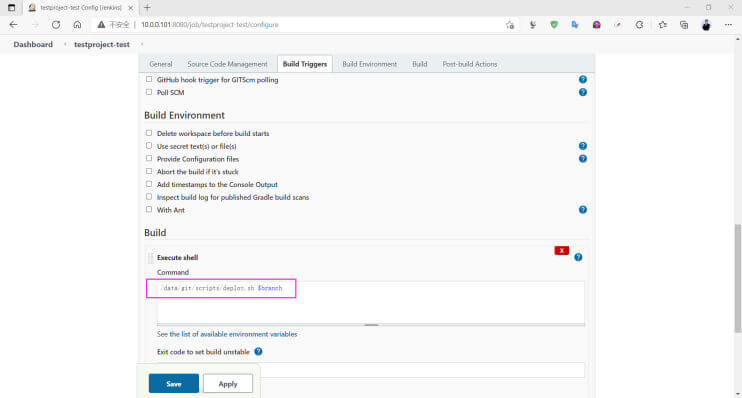The image size is (742, 398).
Task: Expand the testproject-test breadcrumb arrow
Action: pyautogui.click(x=142, y=44)
